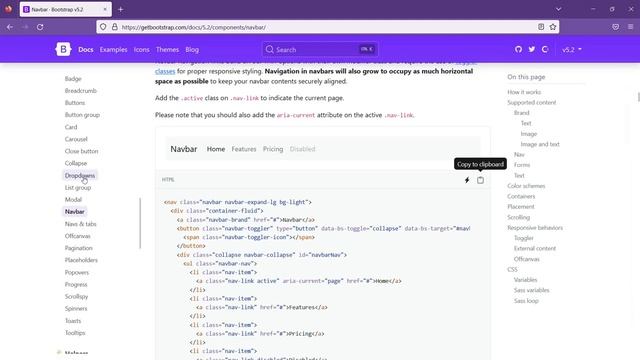640x360 pixels.
Task: Click shield tracking protection icon
Action: pyautogui.click(x=103, y=27)
